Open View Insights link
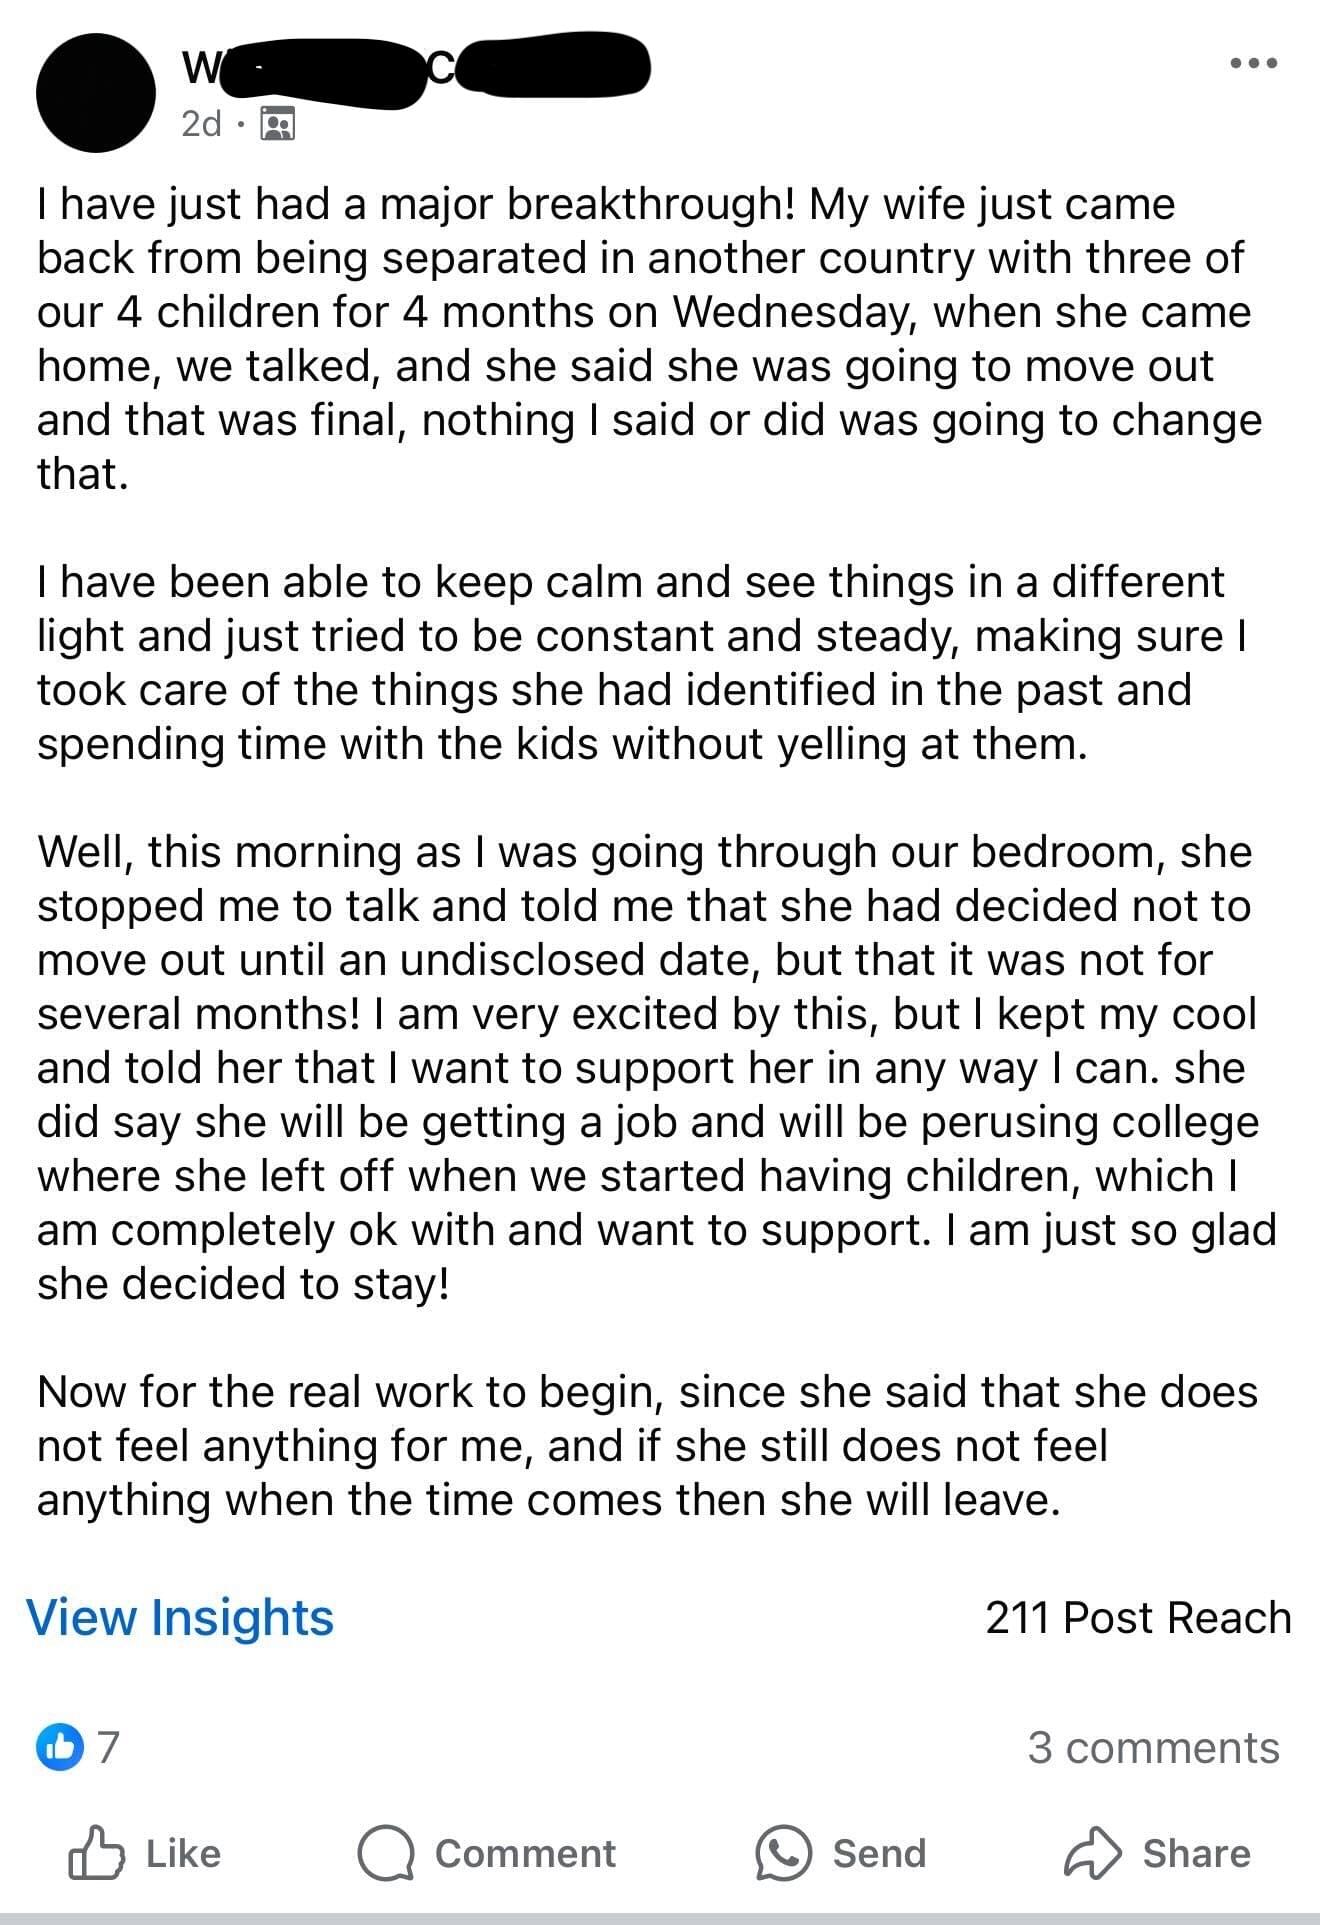The height and width of the screenshot is (1925, 1320). point(180,1618)
